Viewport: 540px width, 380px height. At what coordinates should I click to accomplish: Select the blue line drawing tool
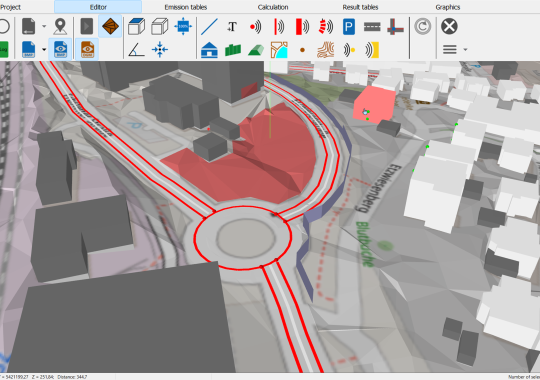point(209,27)
